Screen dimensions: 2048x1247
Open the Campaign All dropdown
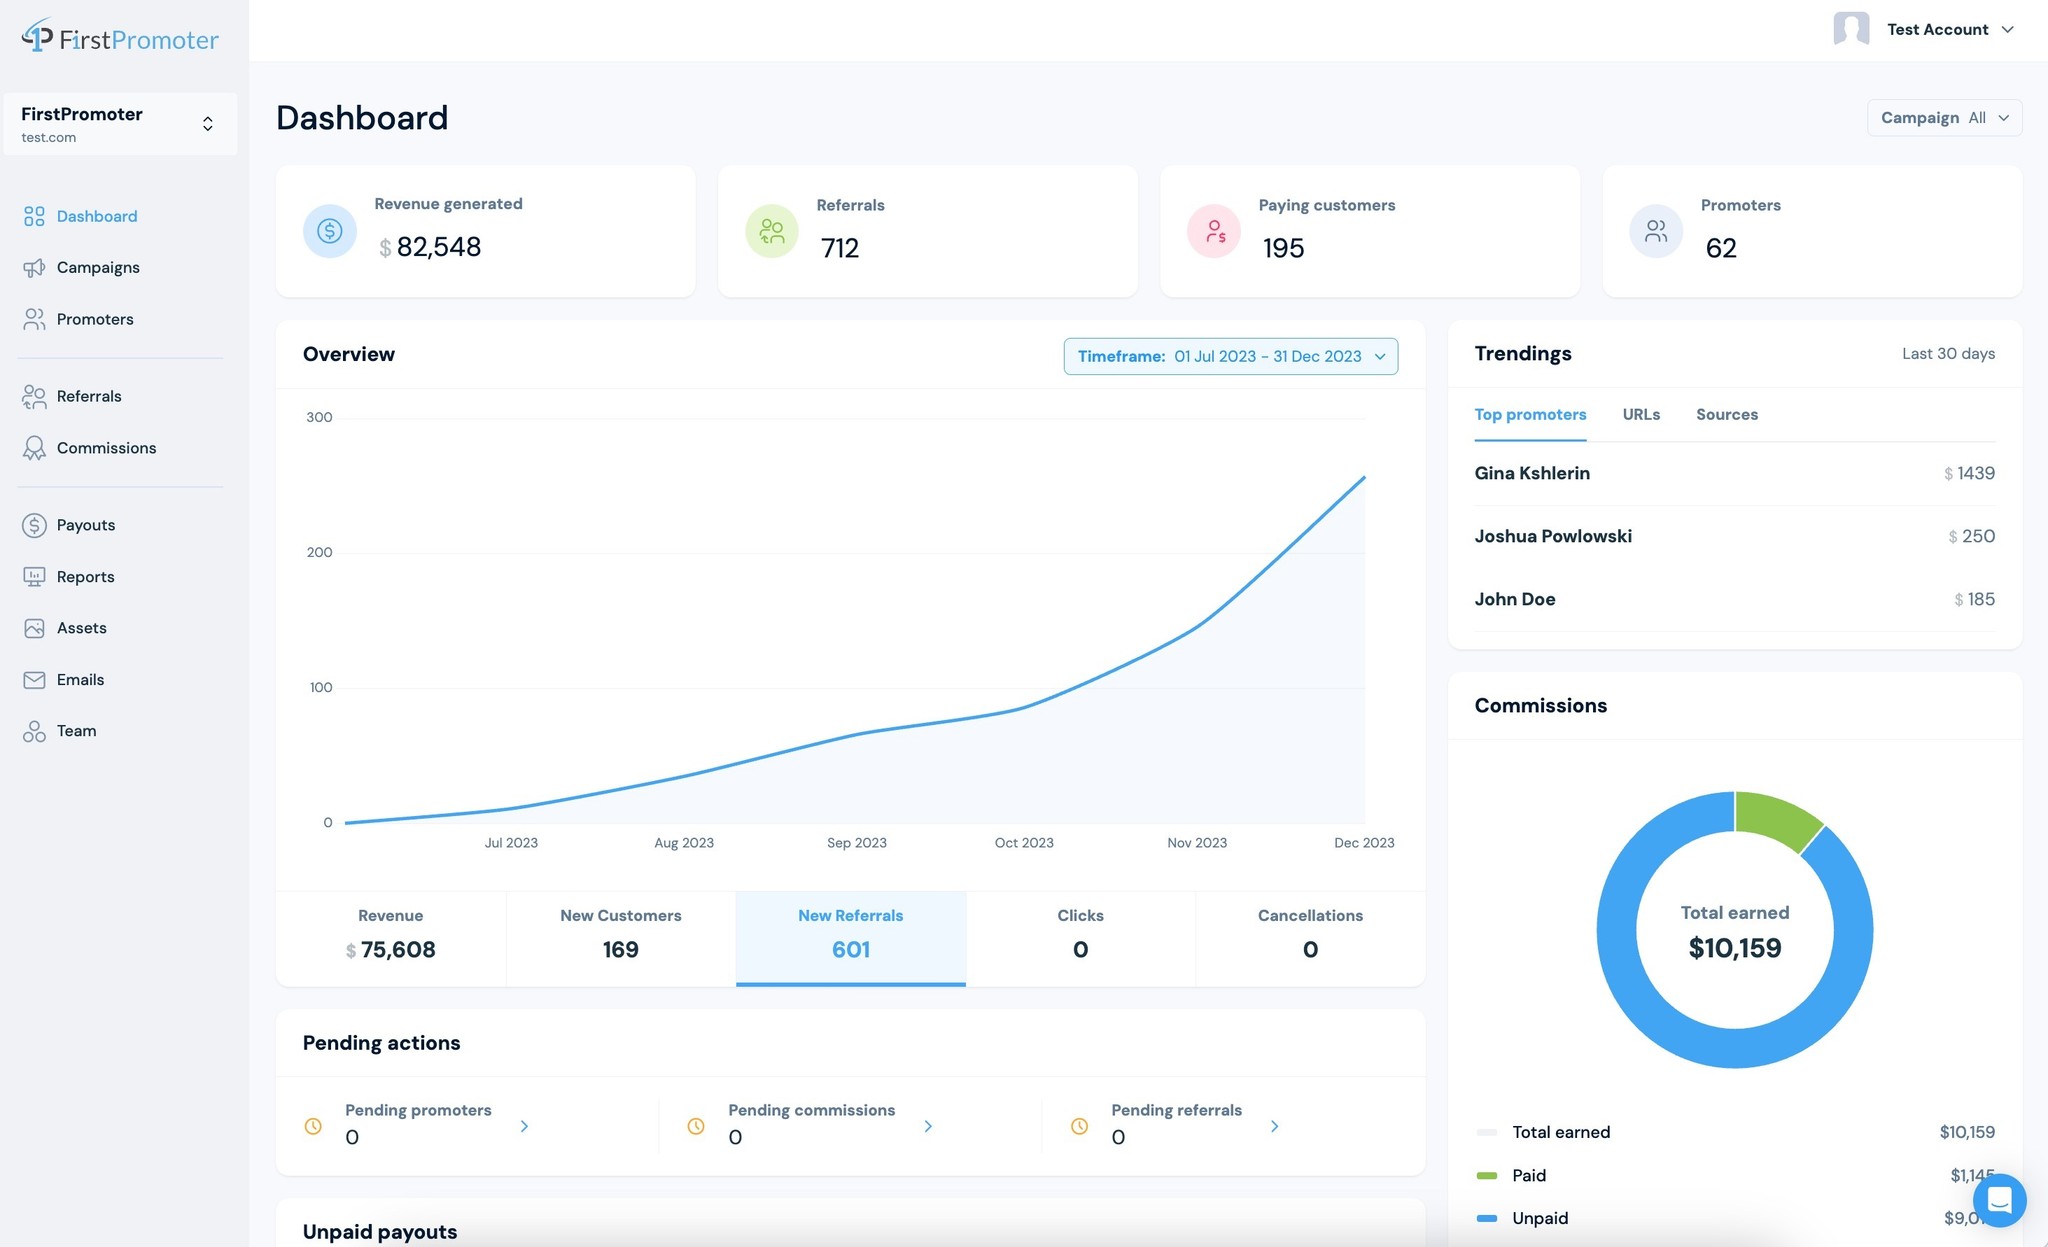[x=1942, y=117]
